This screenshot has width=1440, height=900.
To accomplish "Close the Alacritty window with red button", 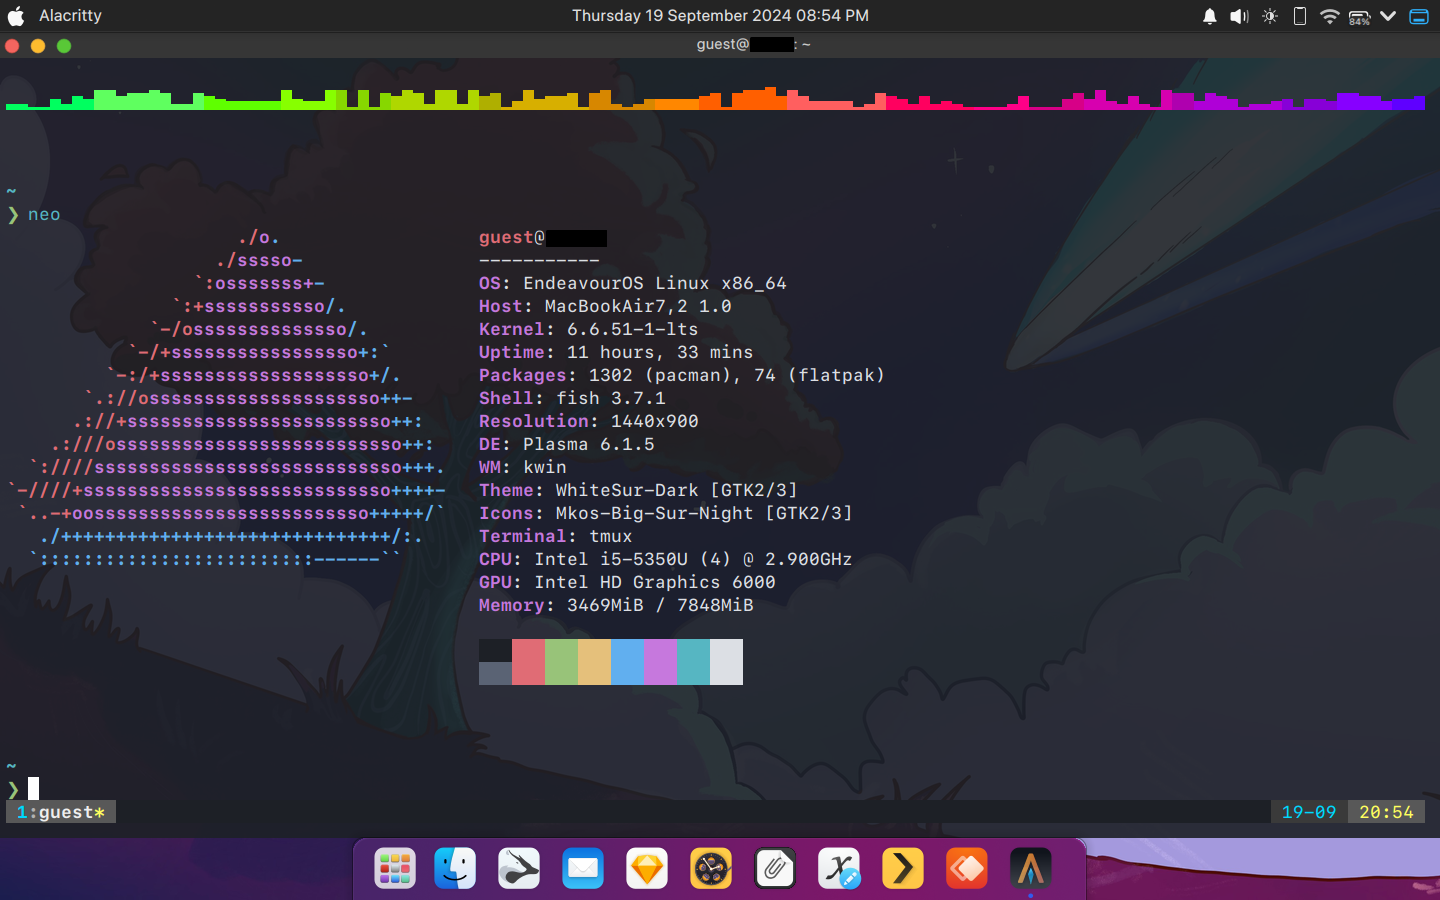I will (x=12, y=45).
